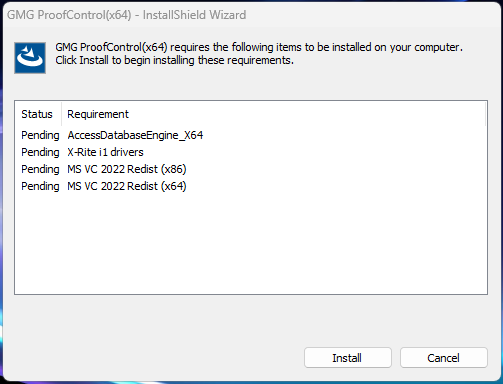Click Pending status beside Redist (x64)
Viewport: 503px width, 384px height.
pos(40,186)
